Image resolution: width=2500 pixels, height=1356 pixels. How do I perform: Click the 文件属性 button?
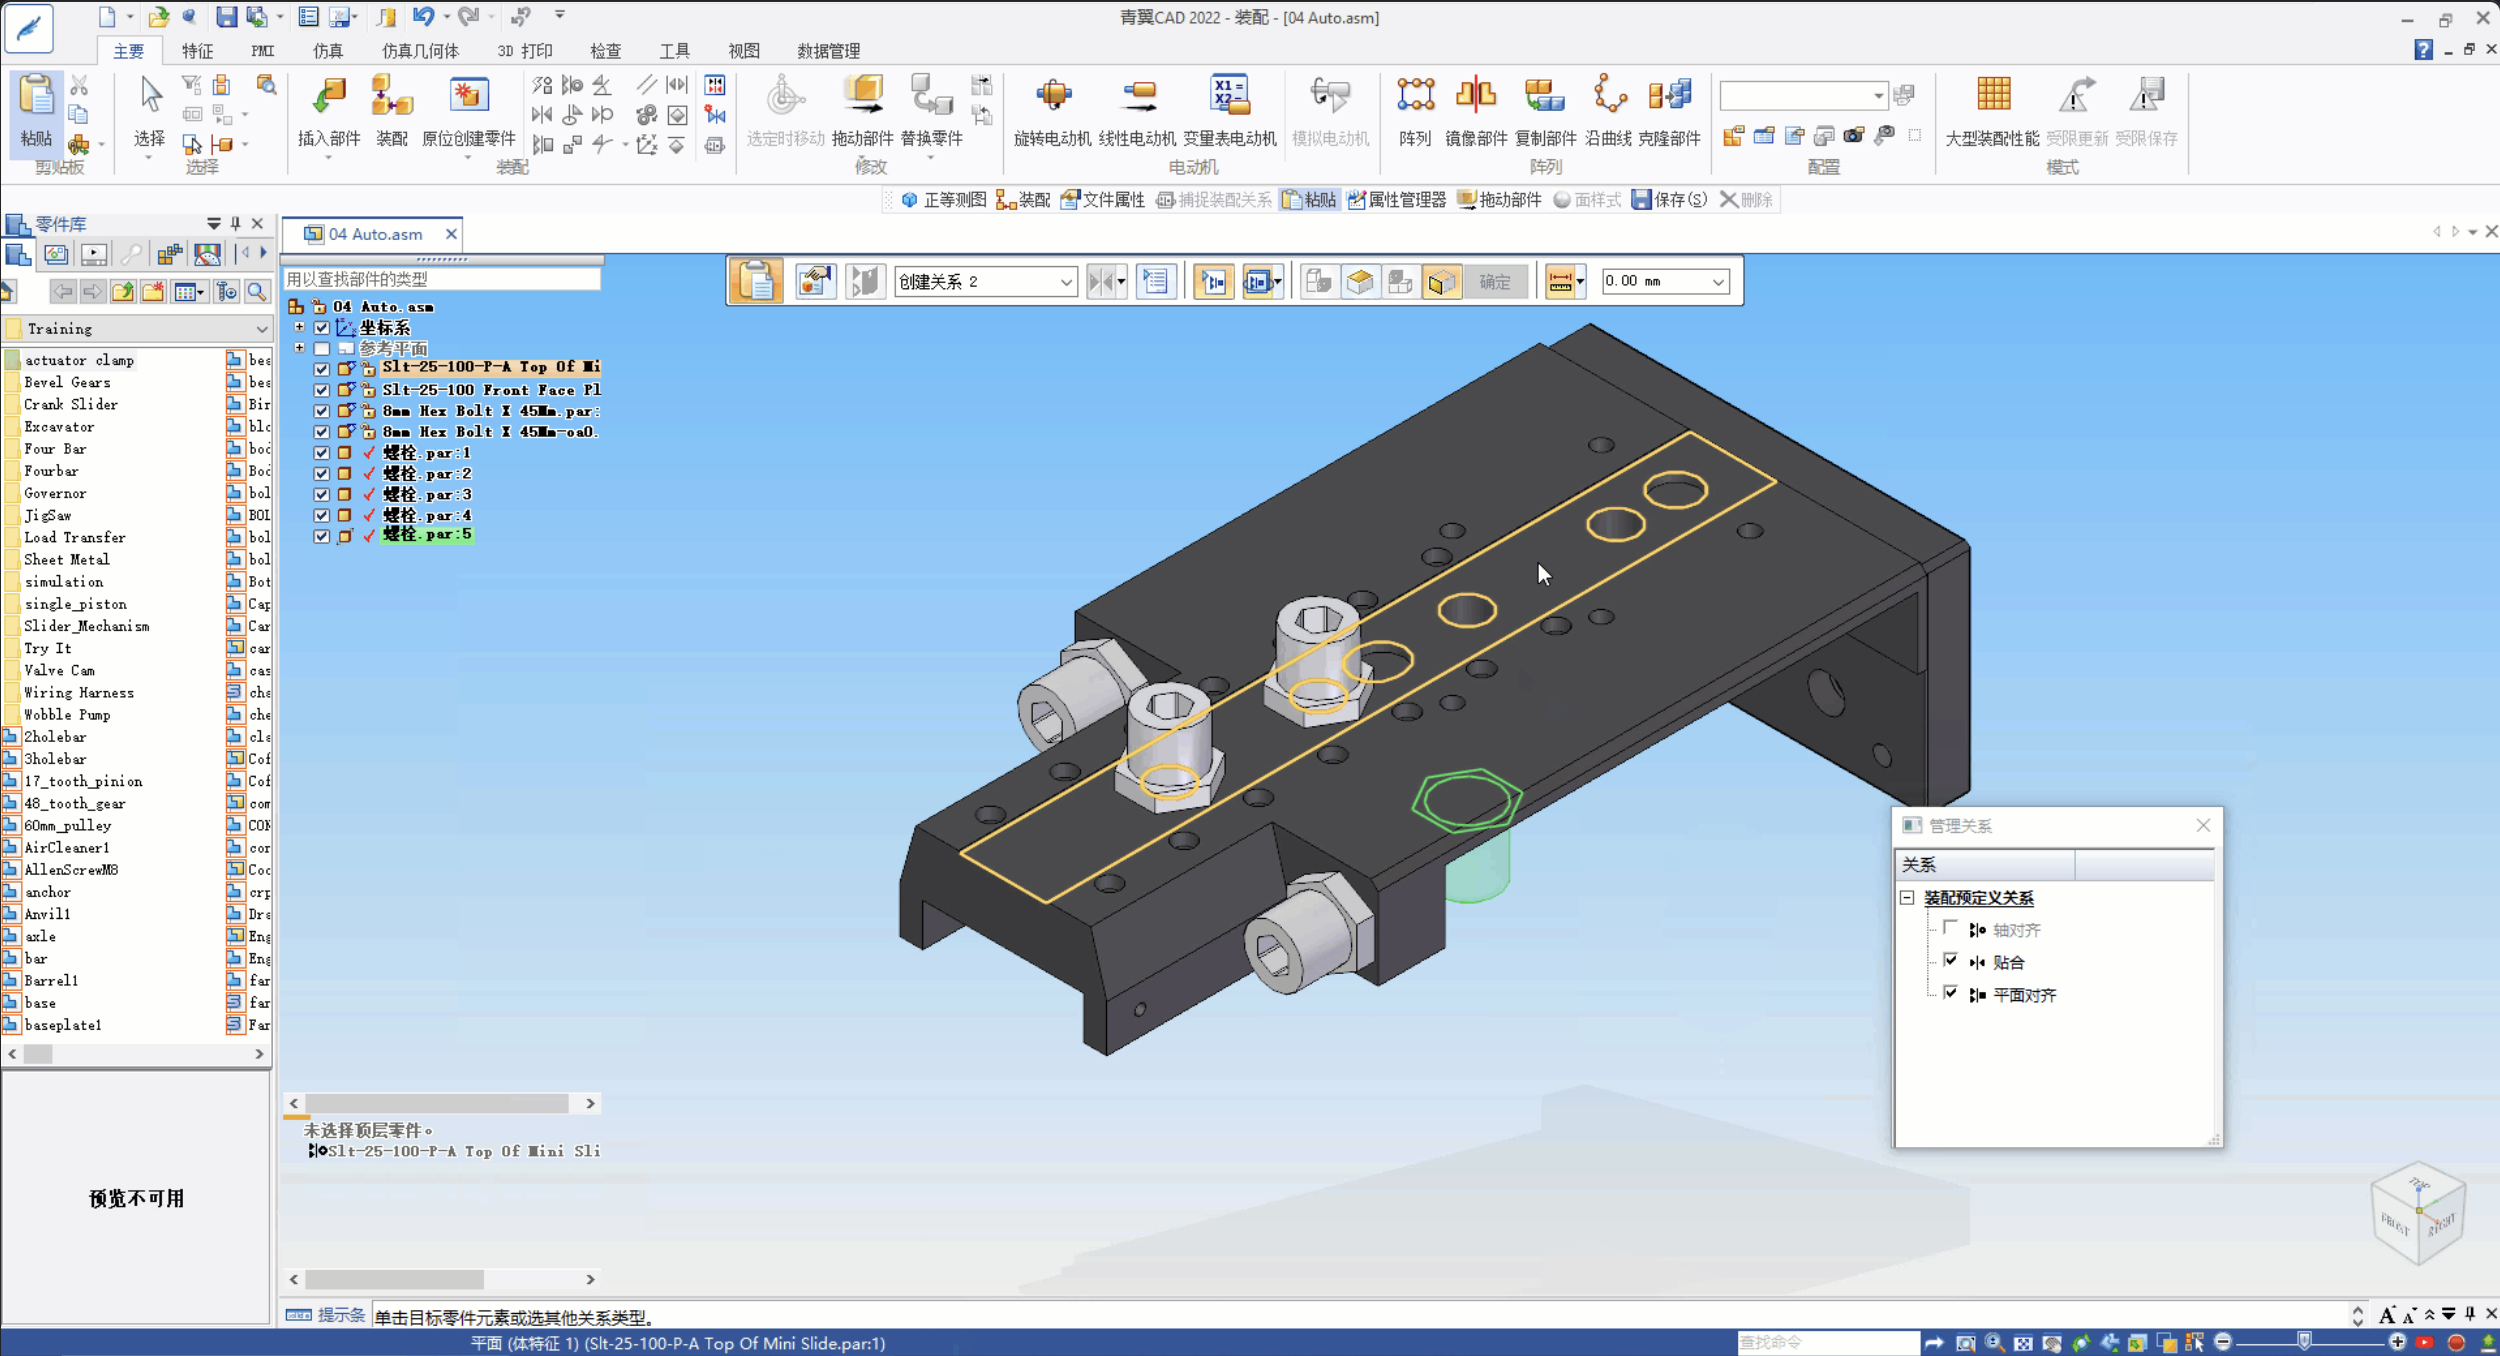pos(1103,200)
